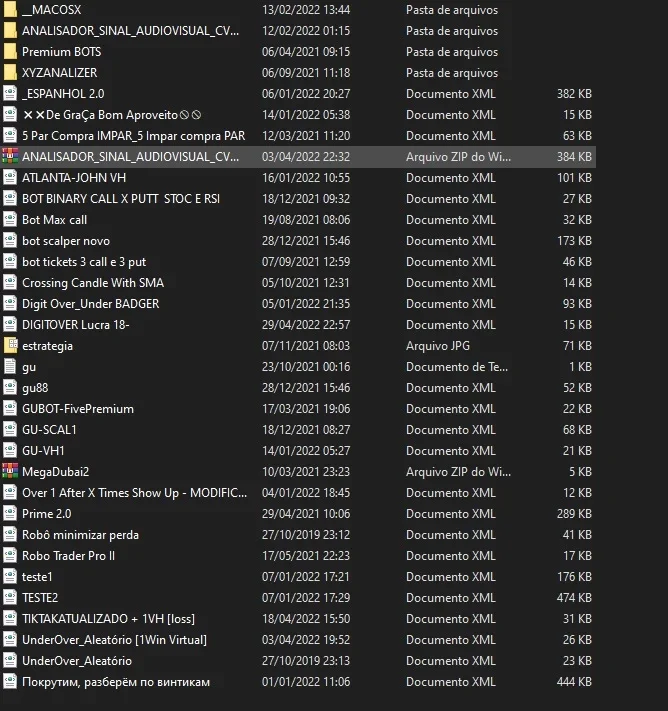Screen dimensions: 668x711
Task: Click the 14 KB size of Crossing Candle
Action: (x=577, y=282)
